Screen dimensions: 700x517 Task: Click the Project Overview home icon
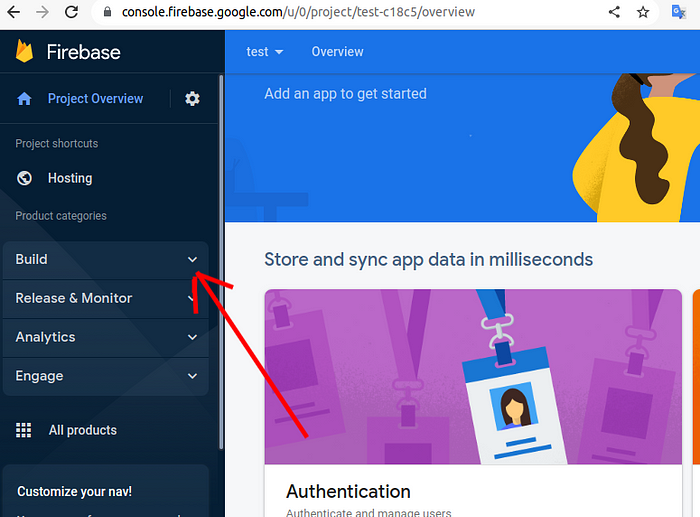click(x=24, y=99)
